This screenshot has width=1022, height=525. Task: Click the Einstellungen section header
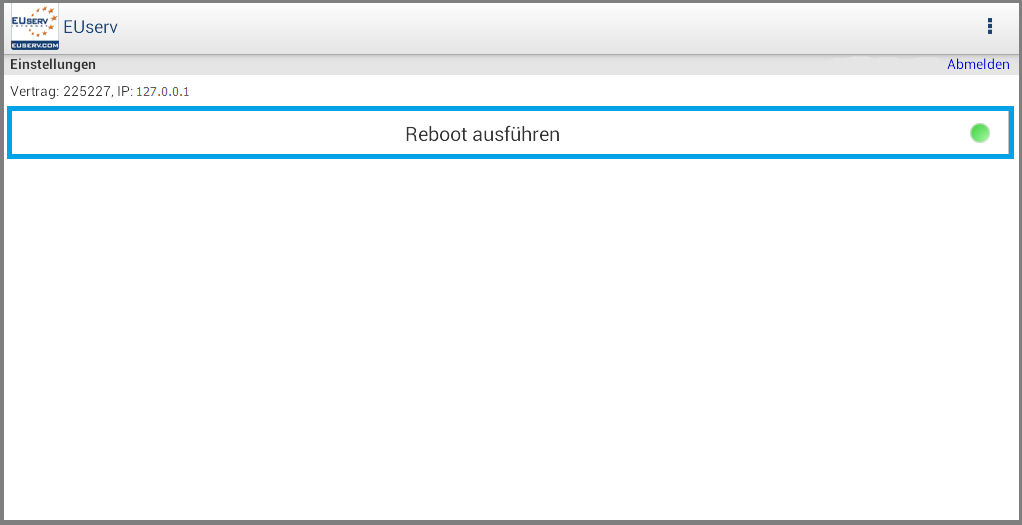pyautogui.click(x=53, y=65)
